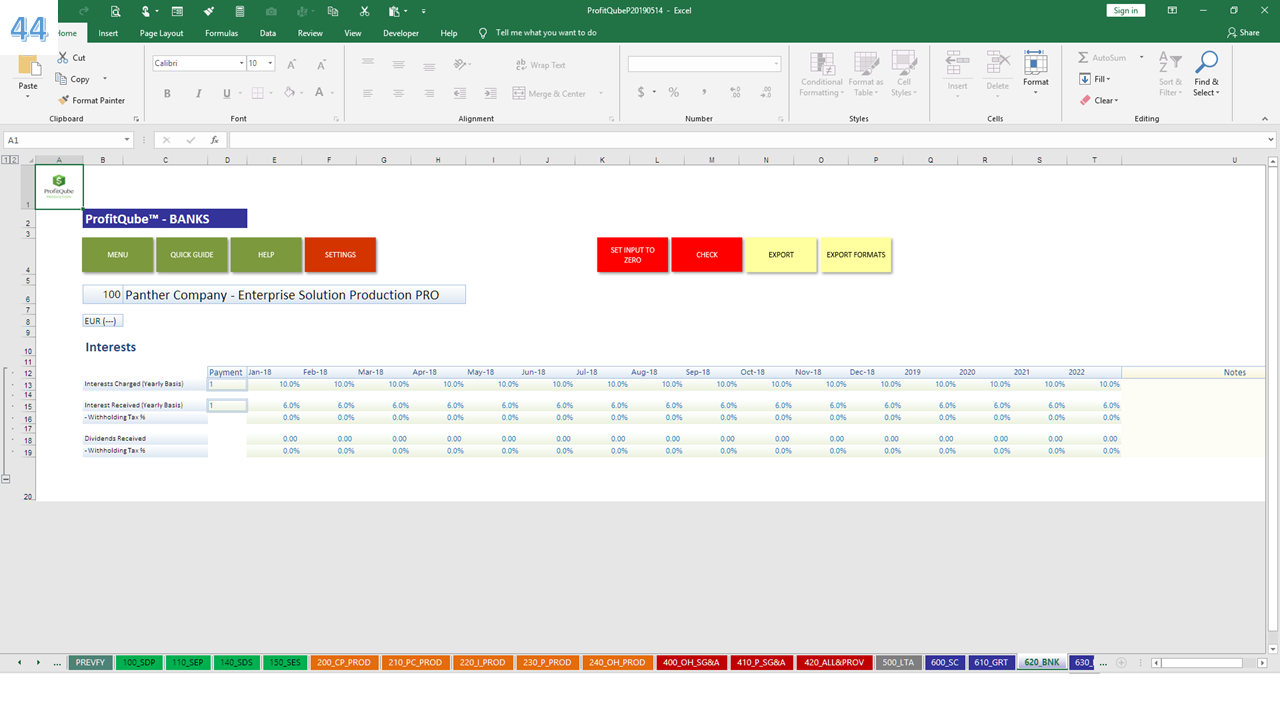Open the Insert ribbon tab
Screen dimensions: 1280x720
coord(108,33)
